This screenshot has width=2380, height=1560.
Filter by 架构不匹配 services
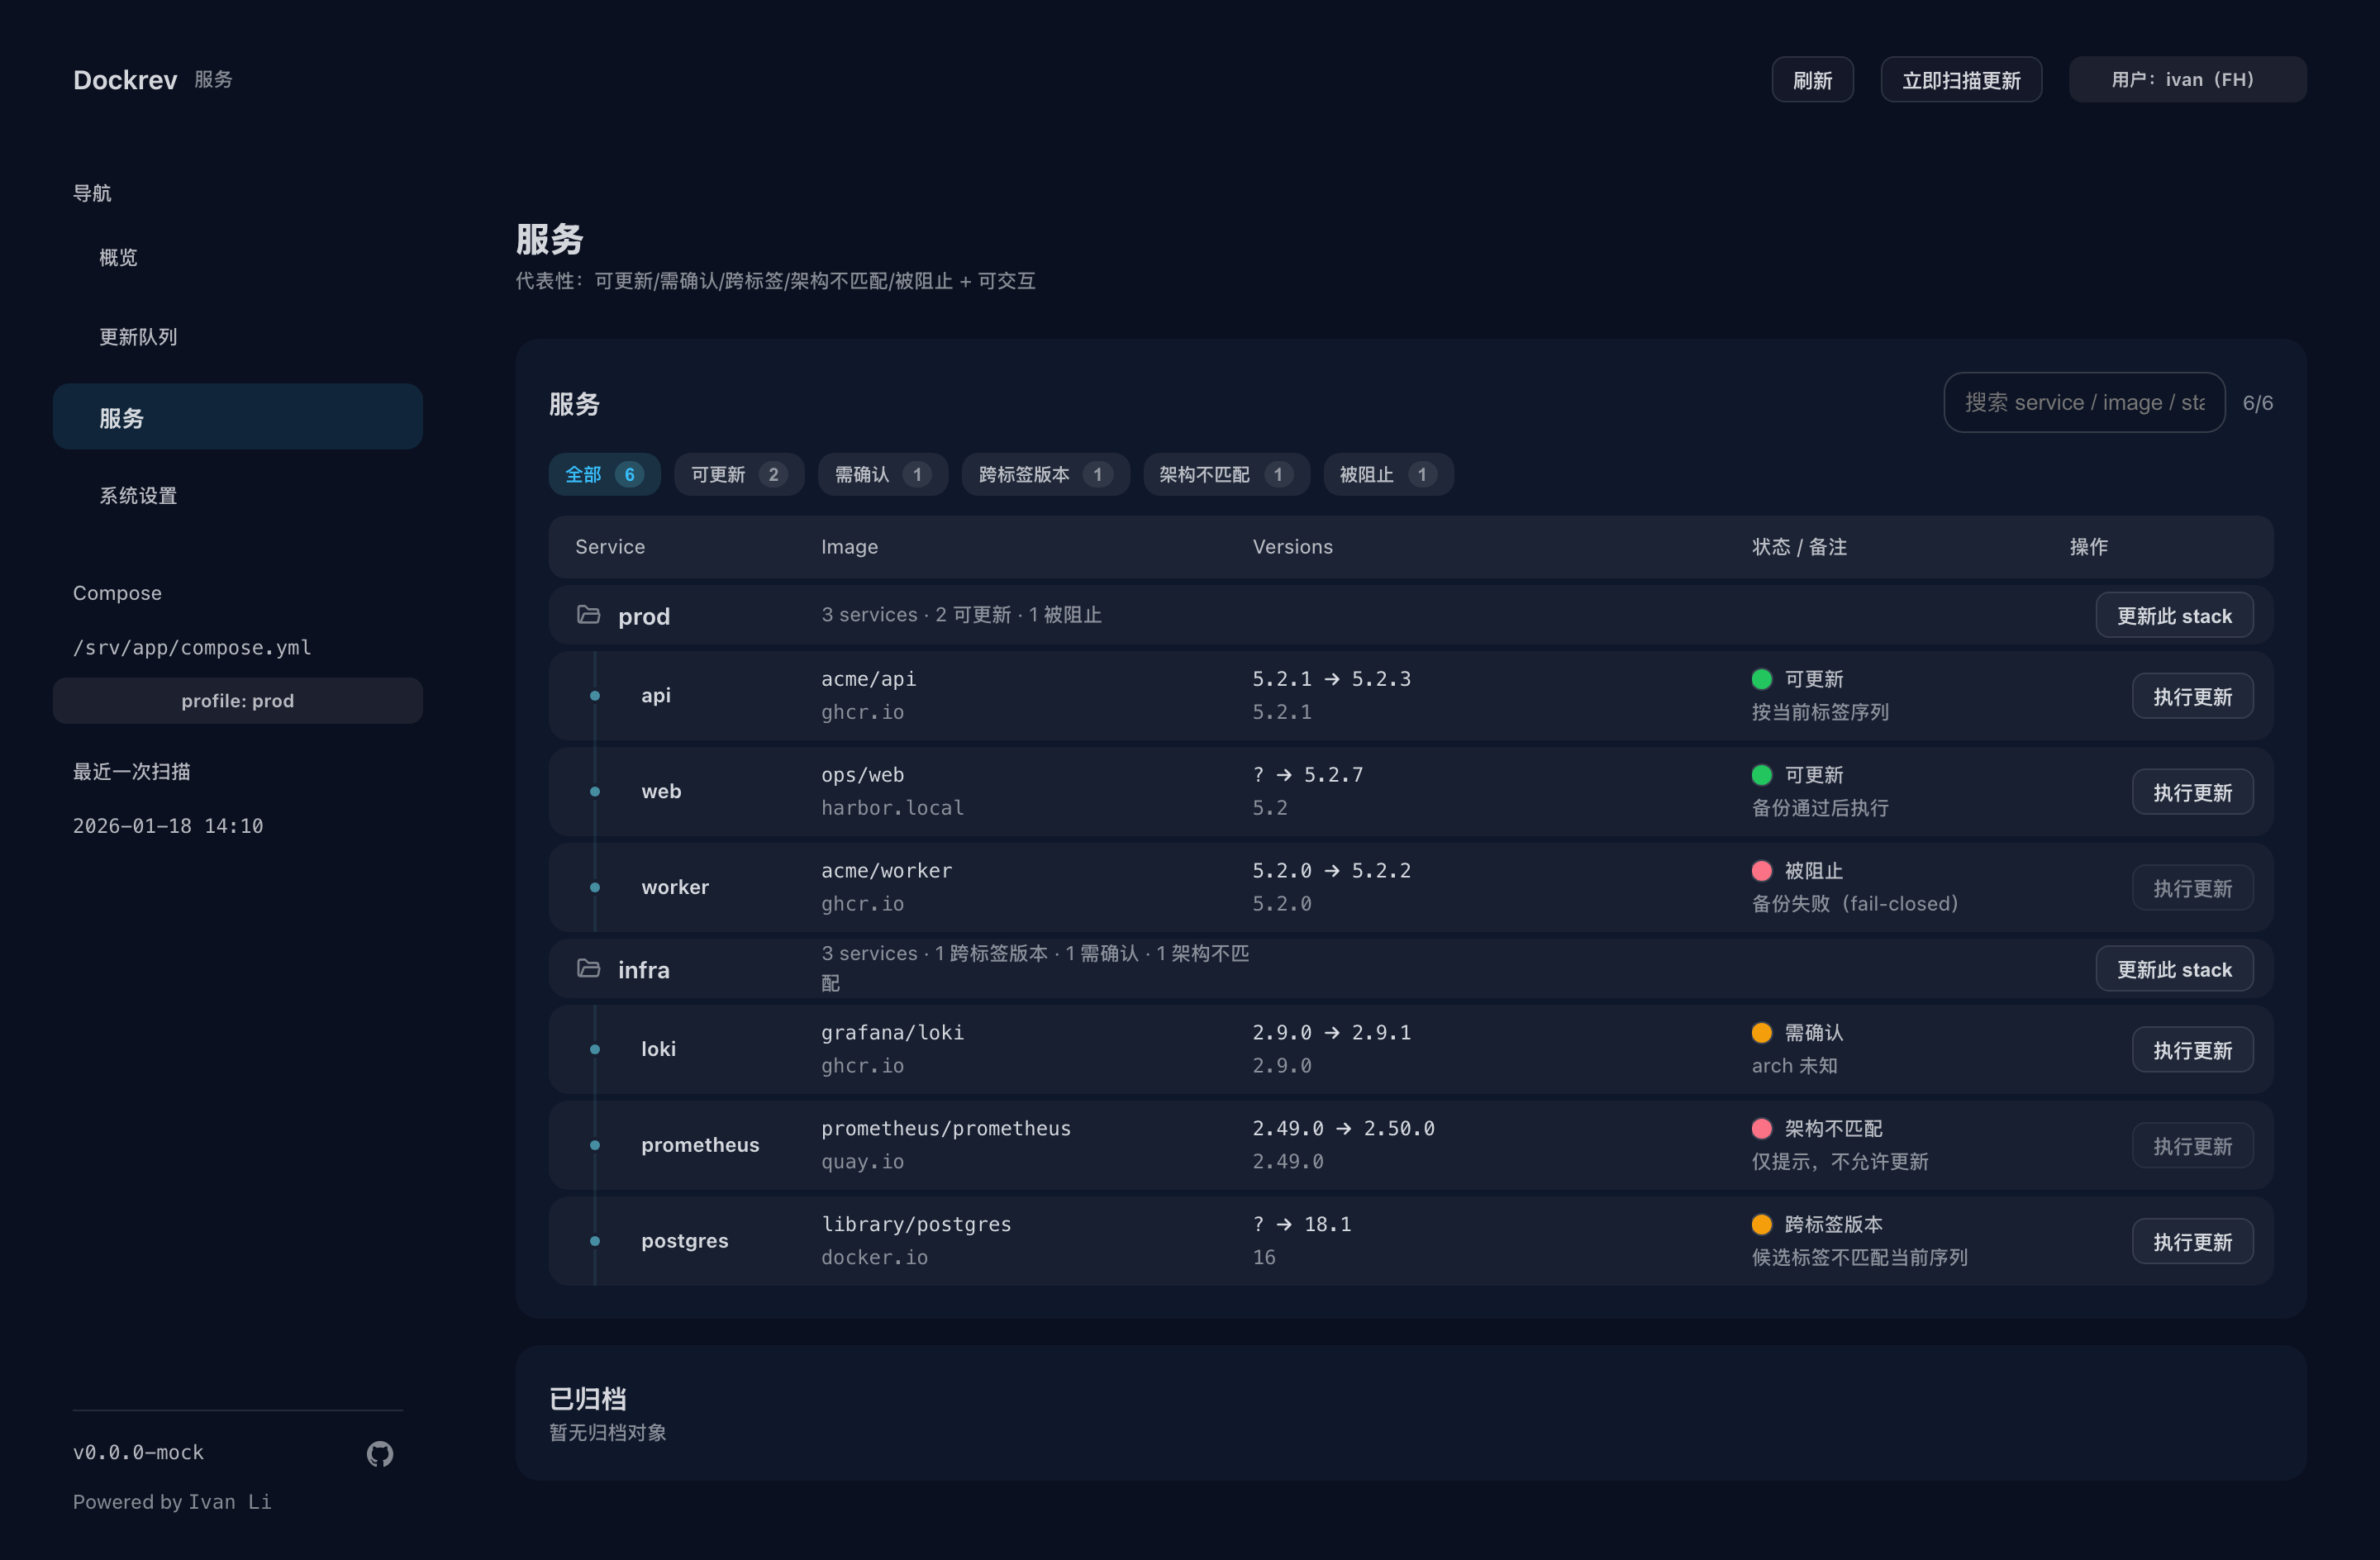pyautogui.click(x=1225, y=475)
